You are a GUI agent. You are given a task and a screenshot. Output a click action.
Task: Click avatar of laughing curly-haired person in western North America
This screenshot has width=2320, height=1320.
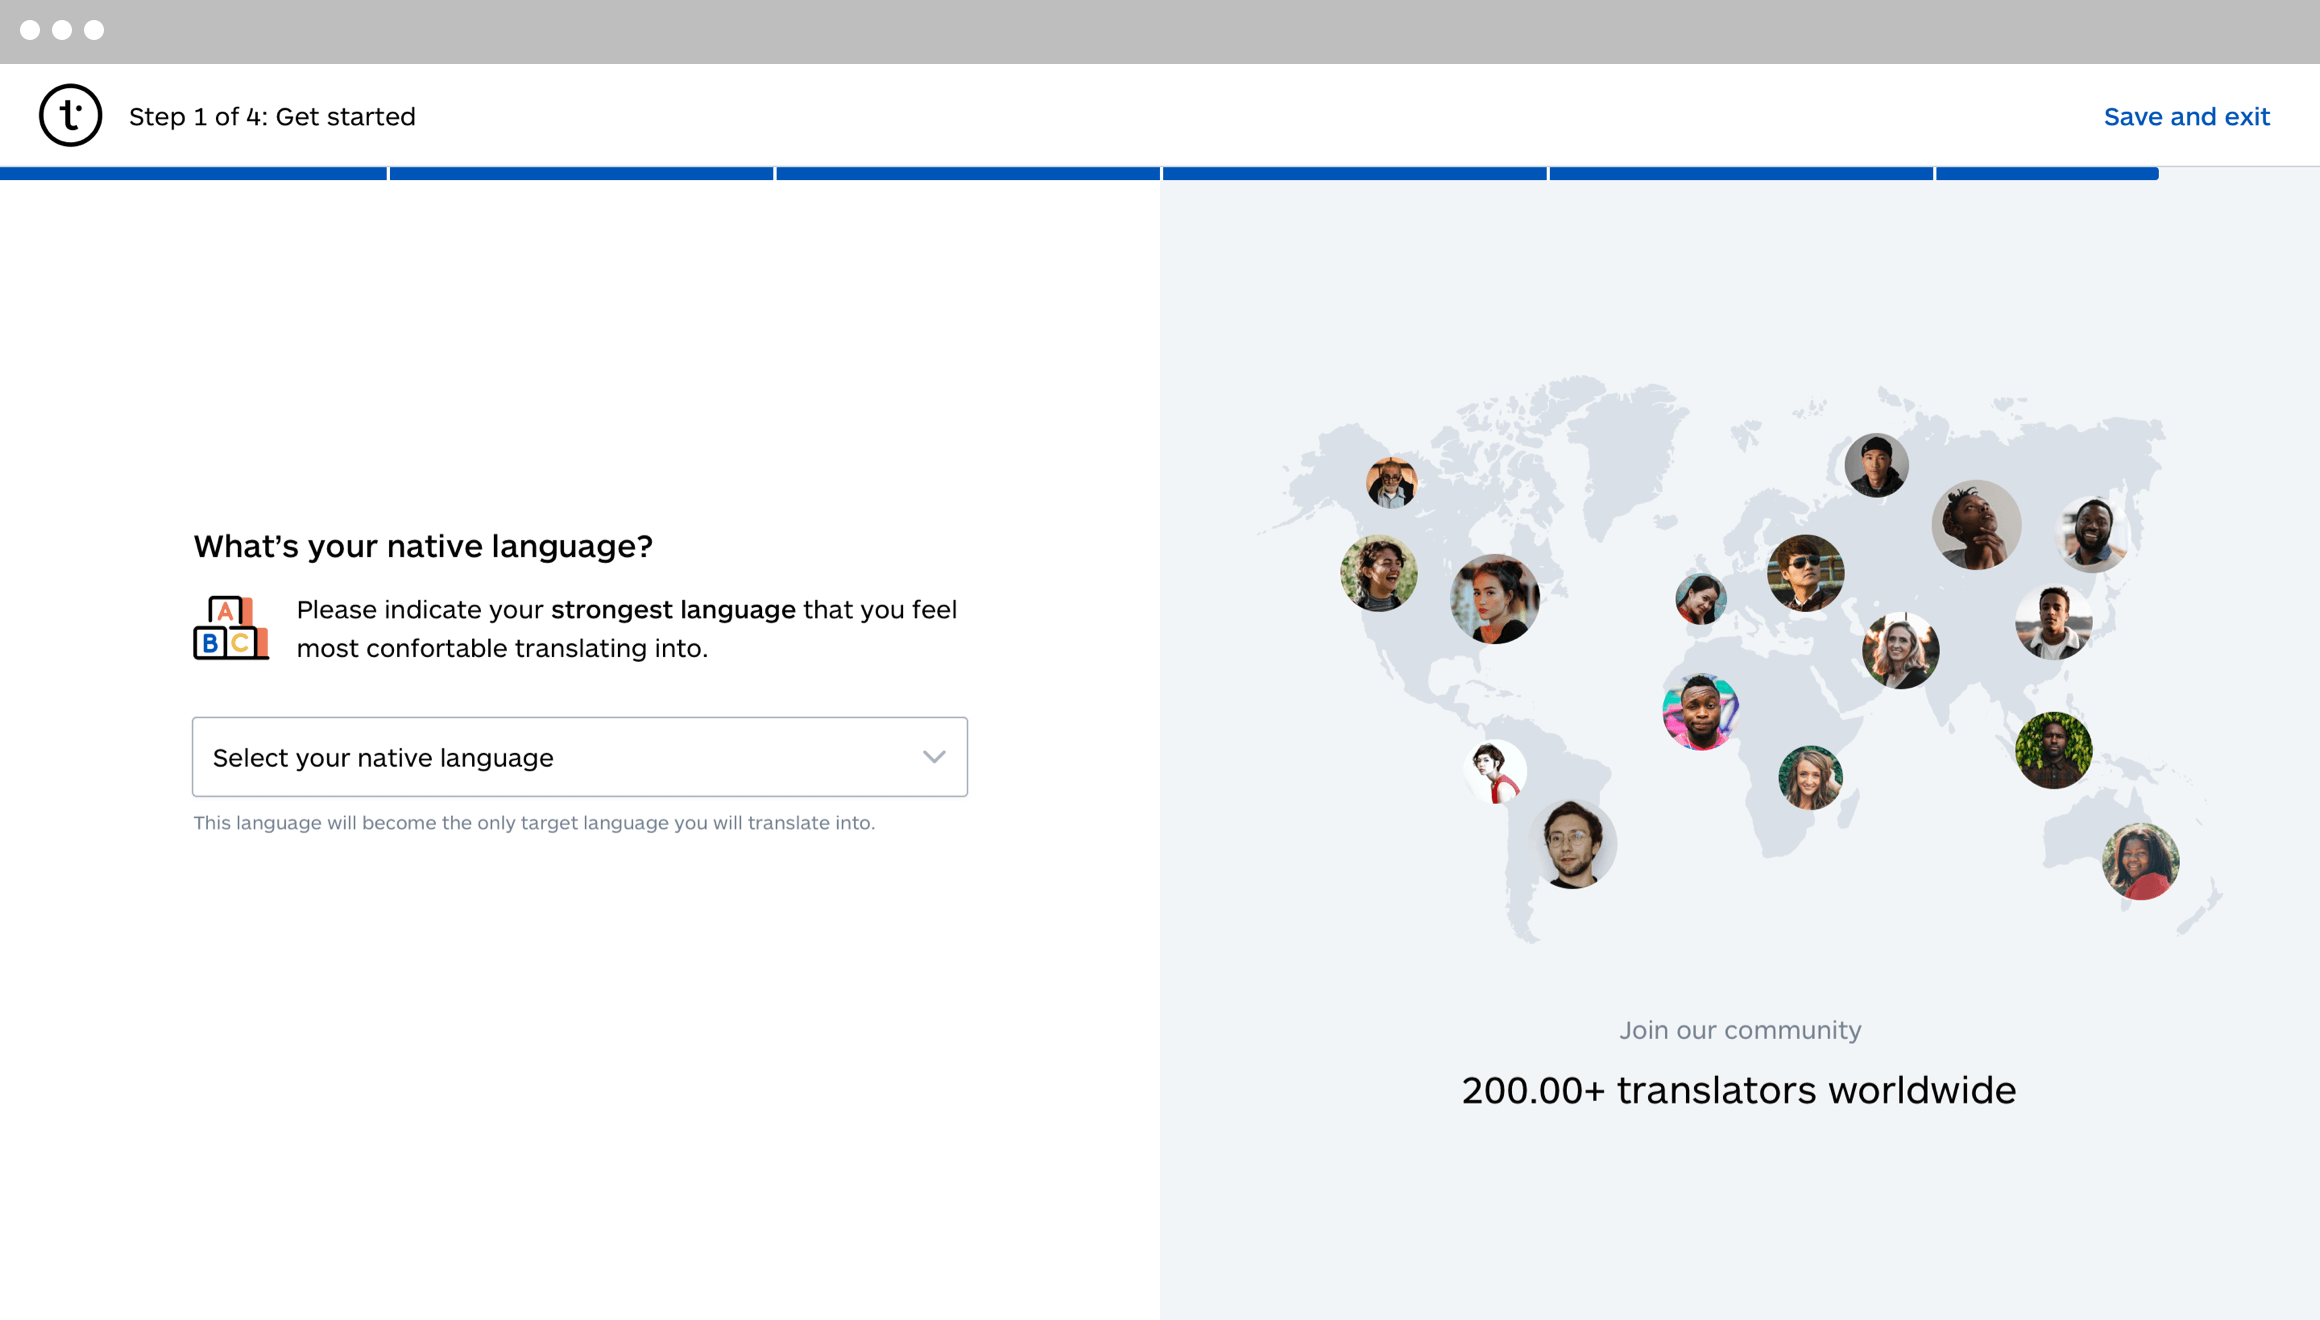click(x=1378, y=573)
